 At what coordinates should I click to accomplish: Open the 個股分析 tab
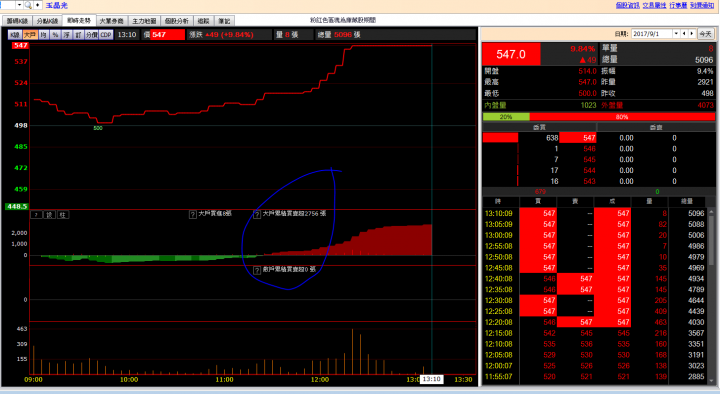pos(177,21)
